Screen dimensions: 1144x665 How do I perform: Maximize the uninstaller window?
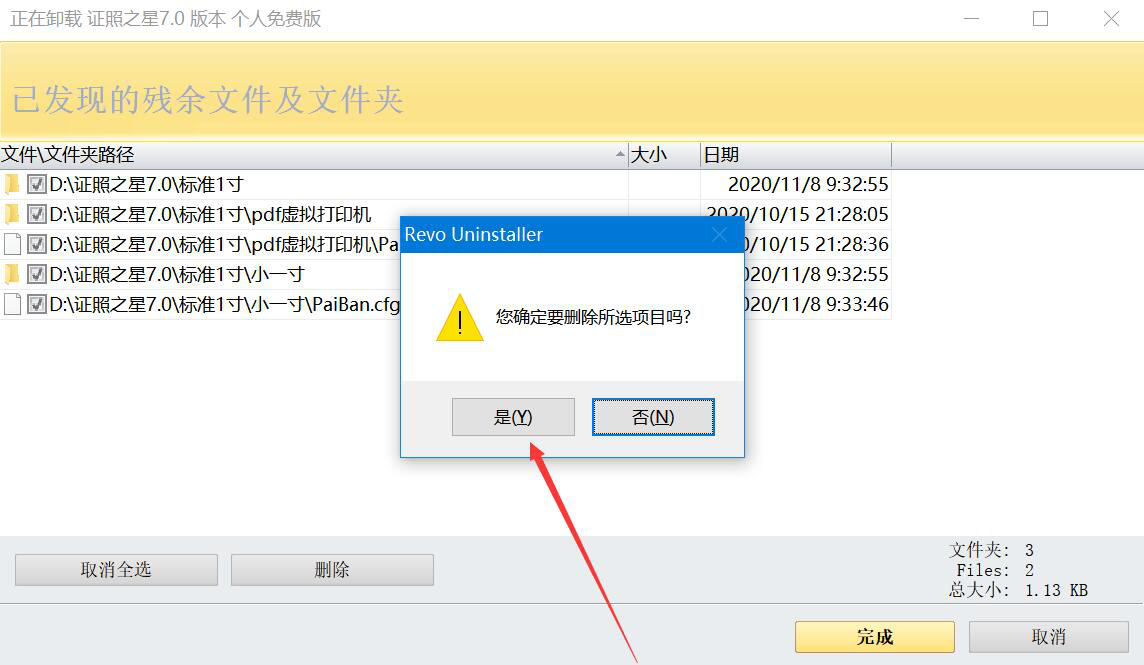click(x=1040, y=19)
